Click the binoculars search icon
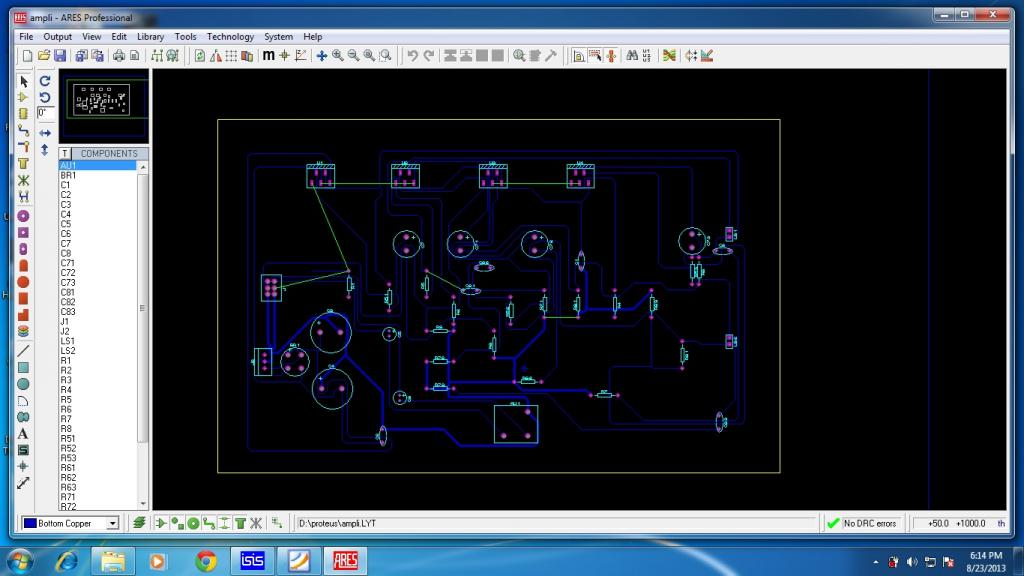Image resolution: width=1024 pixels, height=576 pixels. pos(632,56)
